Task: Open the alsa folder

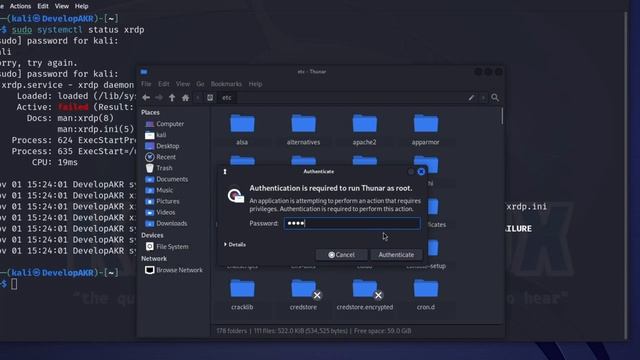Action: coord(242,130)
